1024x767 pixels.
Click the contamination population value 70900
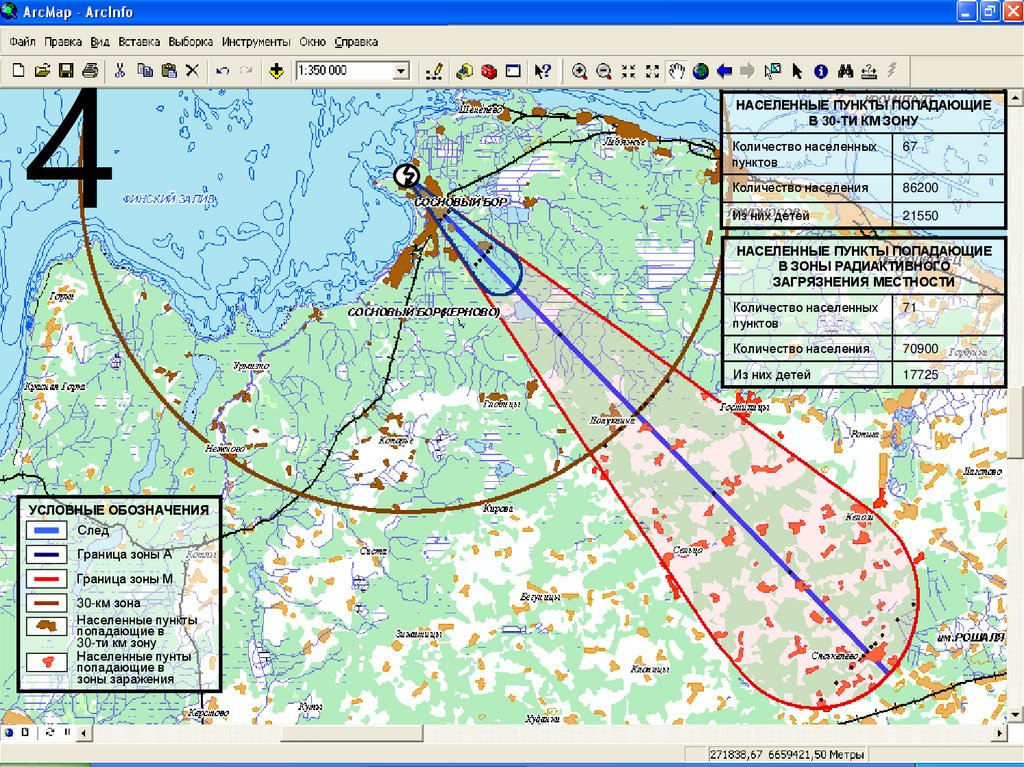click(920, 349)
